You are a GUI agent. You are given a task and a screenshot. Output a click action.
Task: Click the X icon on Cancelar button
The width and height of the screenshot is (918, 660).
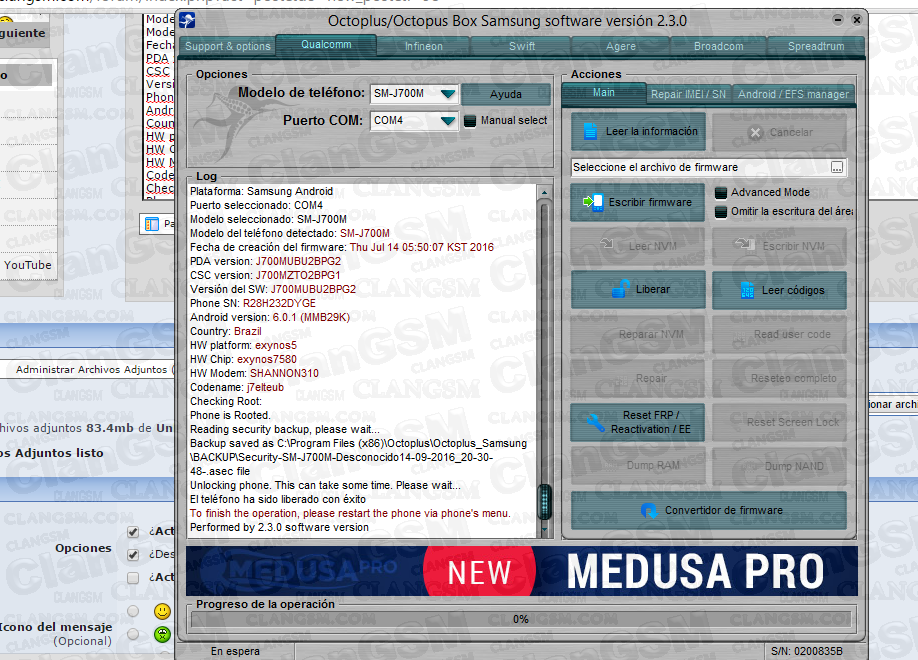coord(755,132)
